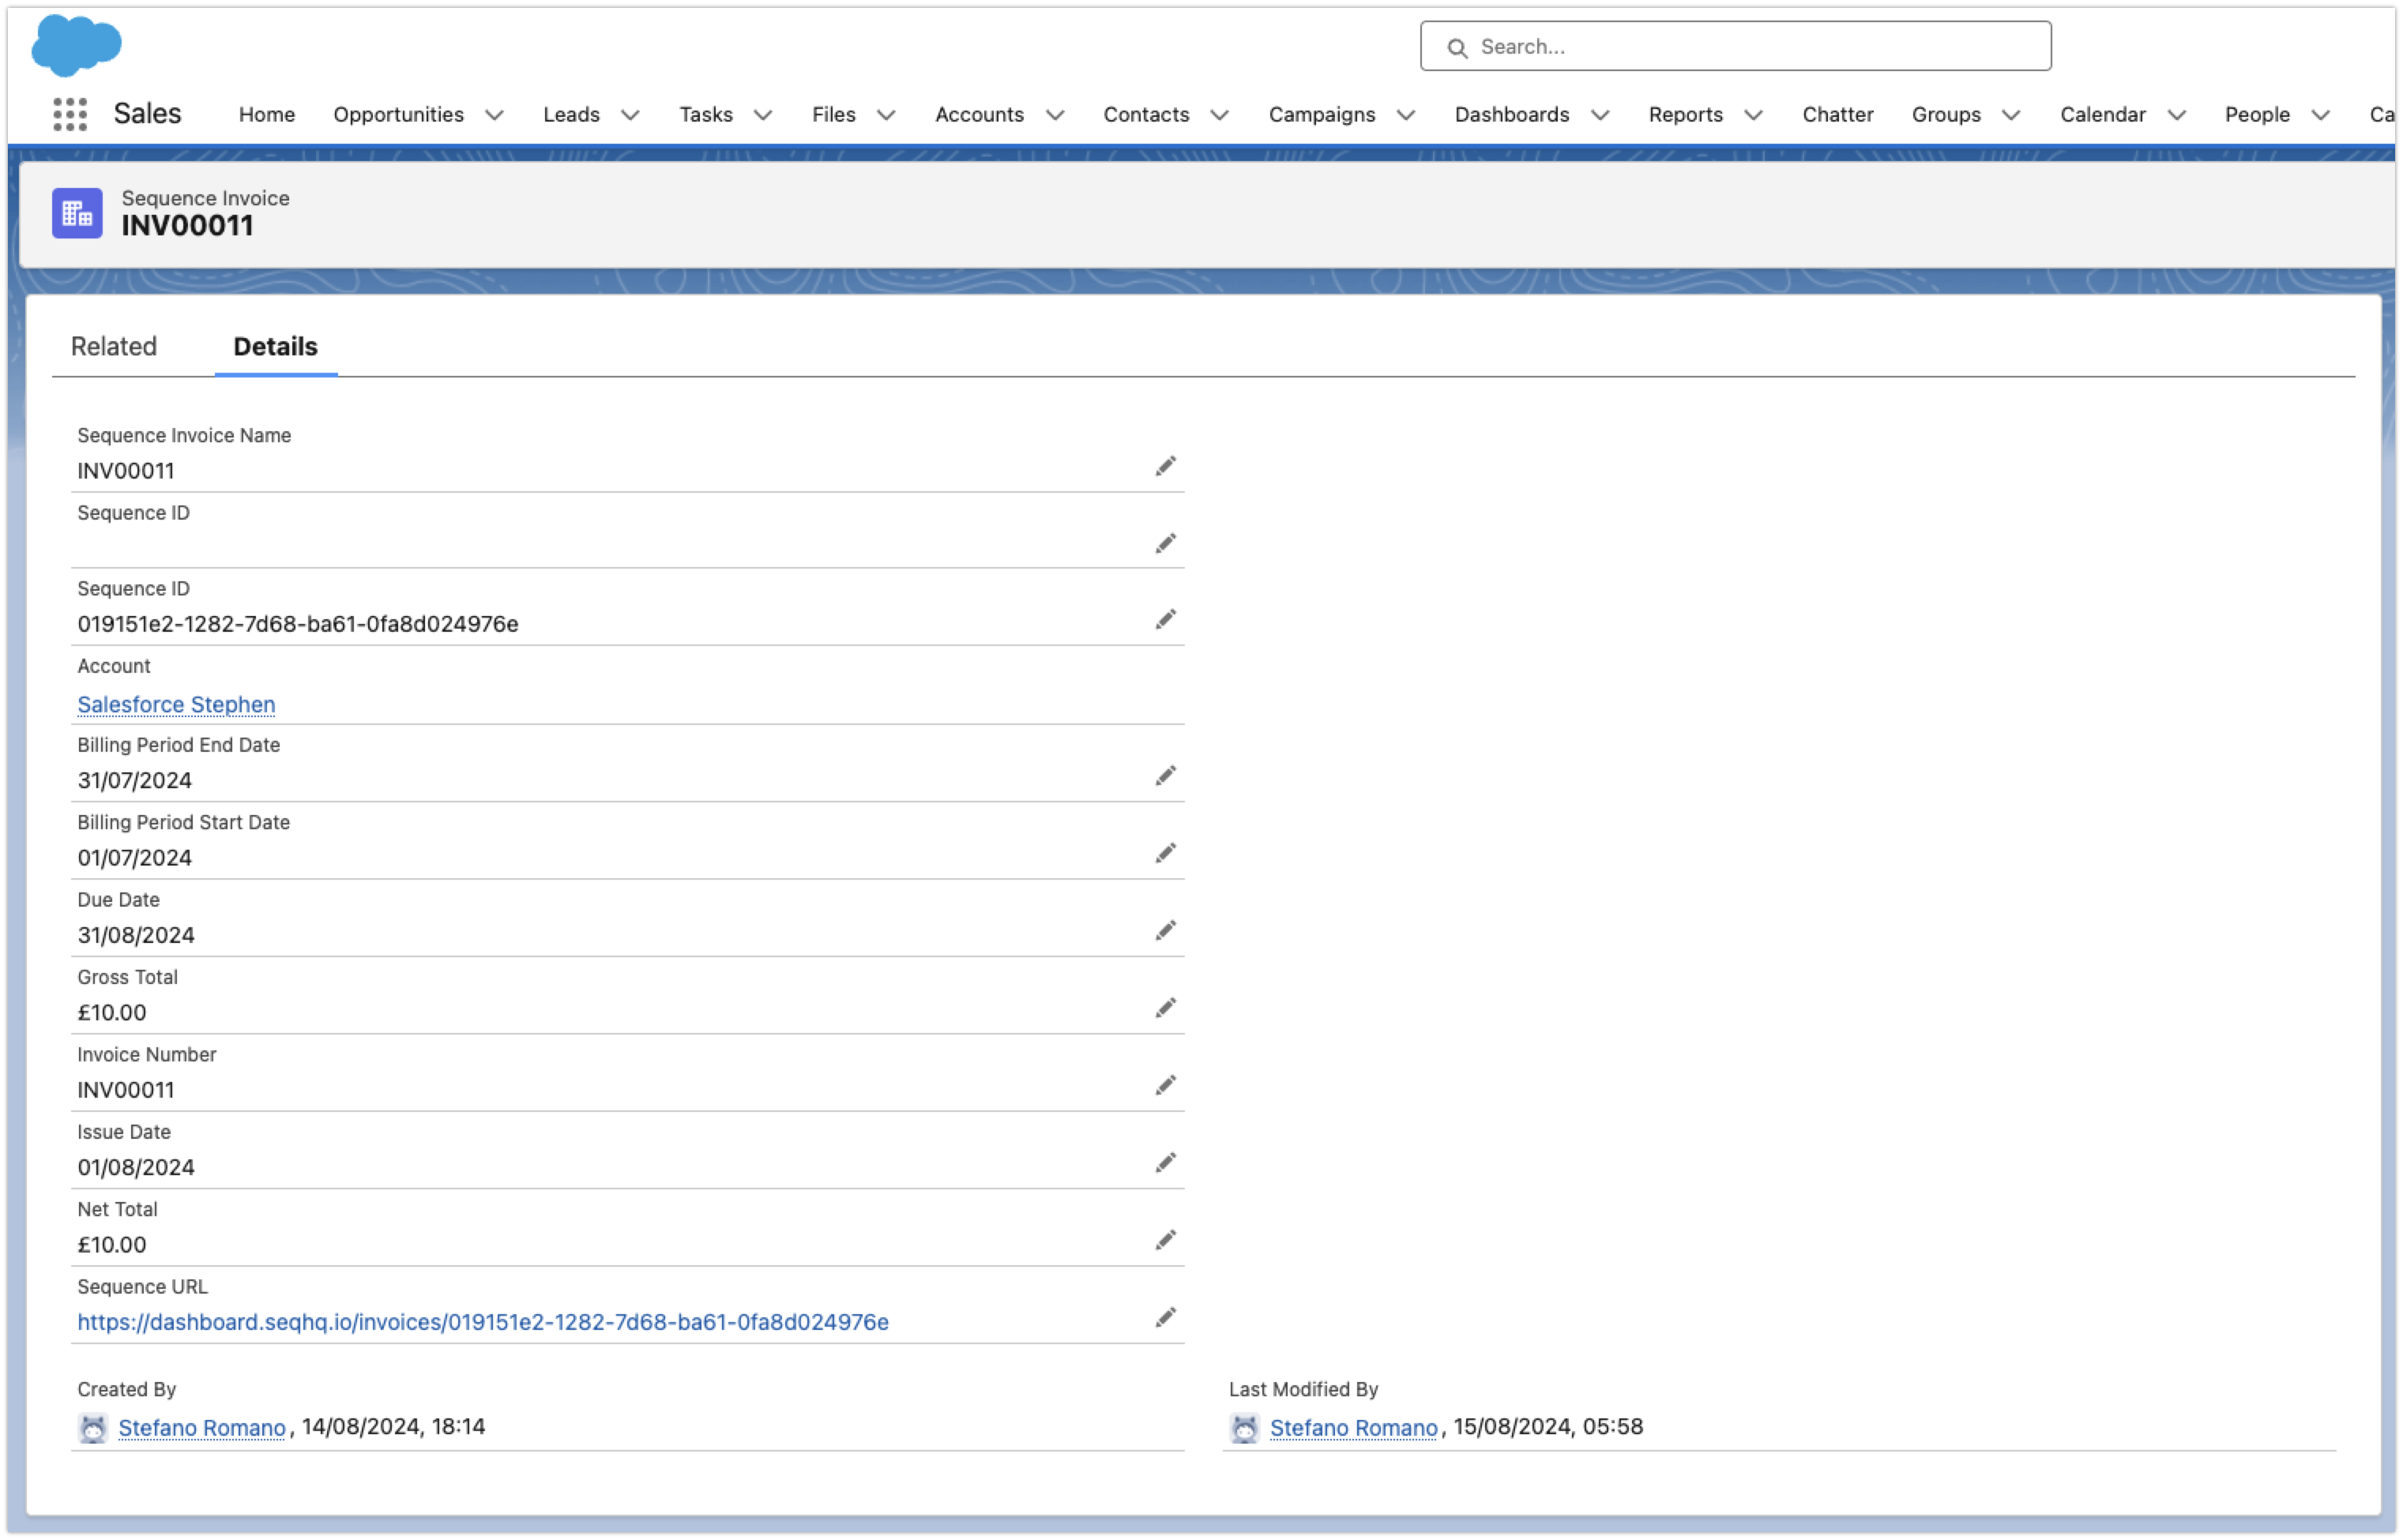
Task: Open the Groups tab
Action: pyautogui.click(x=1945, y=114)
